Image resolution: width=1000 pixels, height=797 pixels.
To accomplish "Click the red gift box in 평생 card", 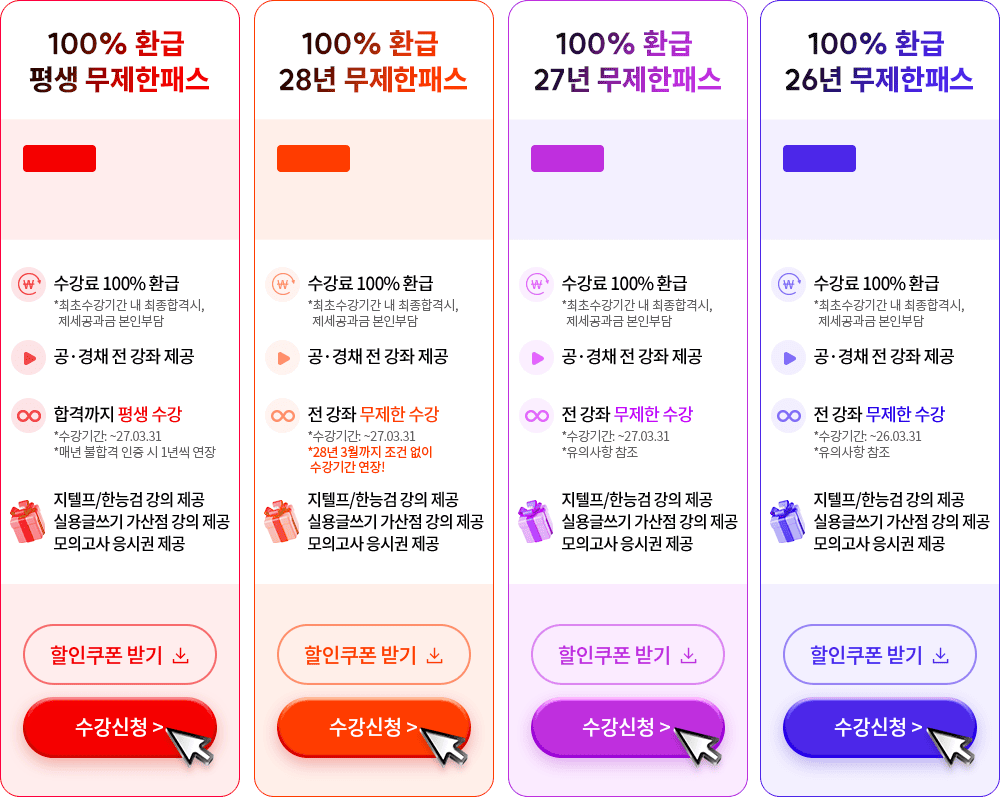I will [28, 521].
